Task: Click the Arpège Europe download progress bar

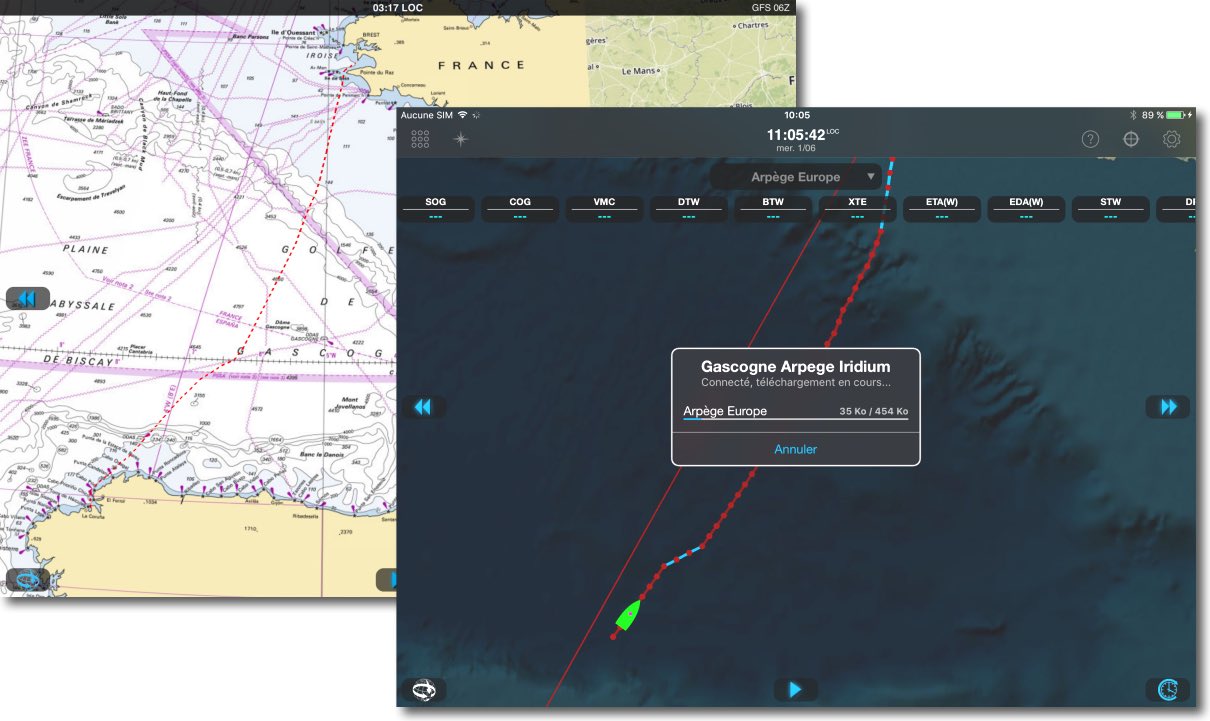Action: coord(795,419)
